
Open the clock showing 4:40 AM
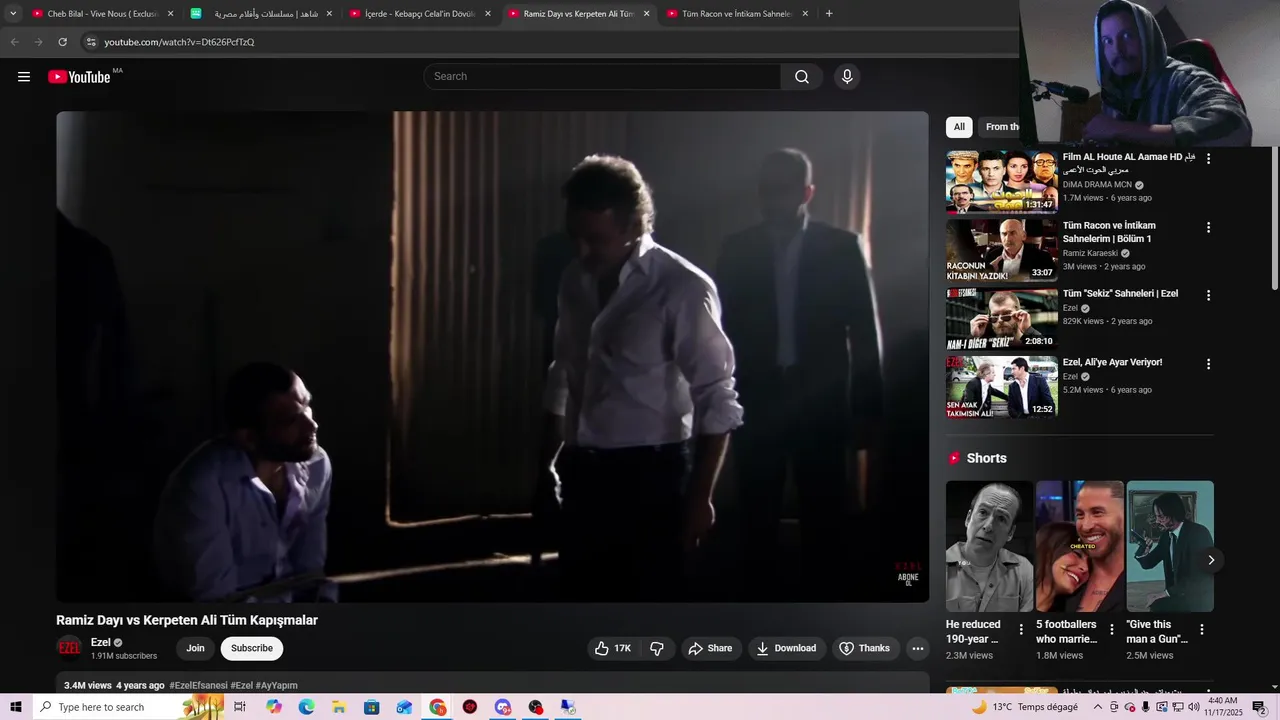(x=1224, y=707)
